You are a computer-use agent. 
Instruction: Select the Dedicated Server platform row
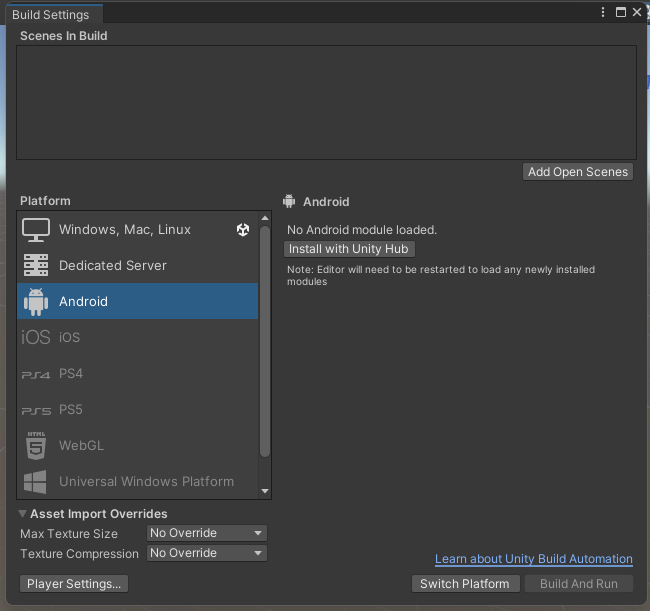pos(138,265)
